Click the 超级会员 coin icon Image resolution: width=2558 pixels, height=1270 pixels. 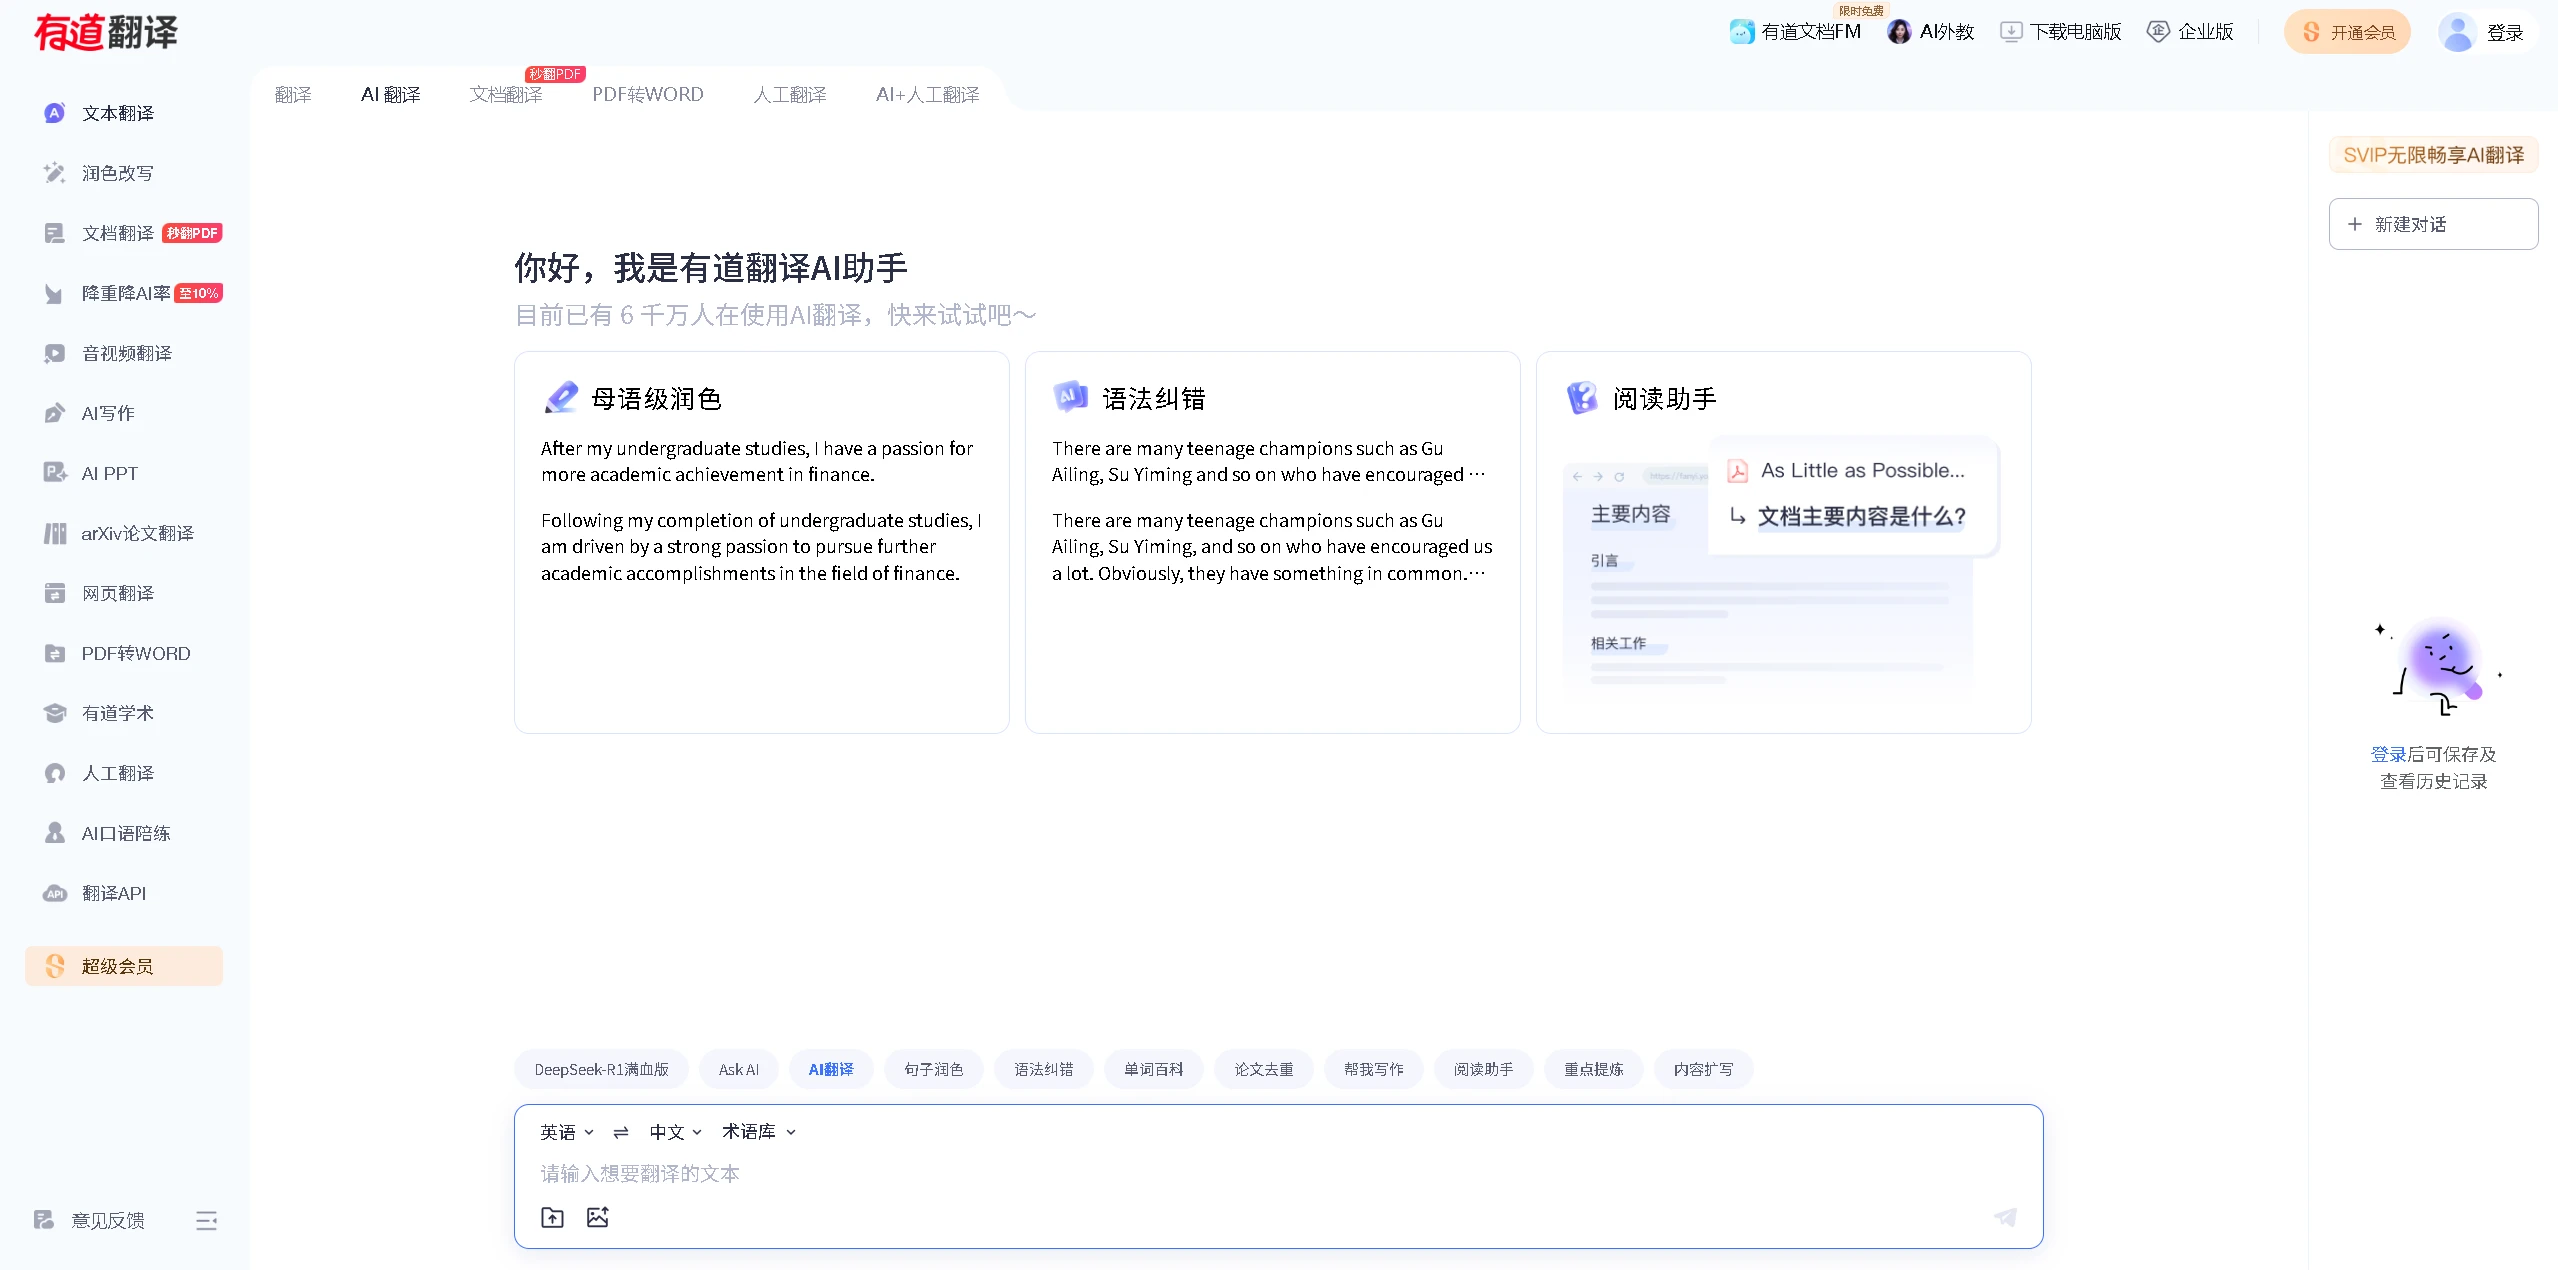pos(55,966)
